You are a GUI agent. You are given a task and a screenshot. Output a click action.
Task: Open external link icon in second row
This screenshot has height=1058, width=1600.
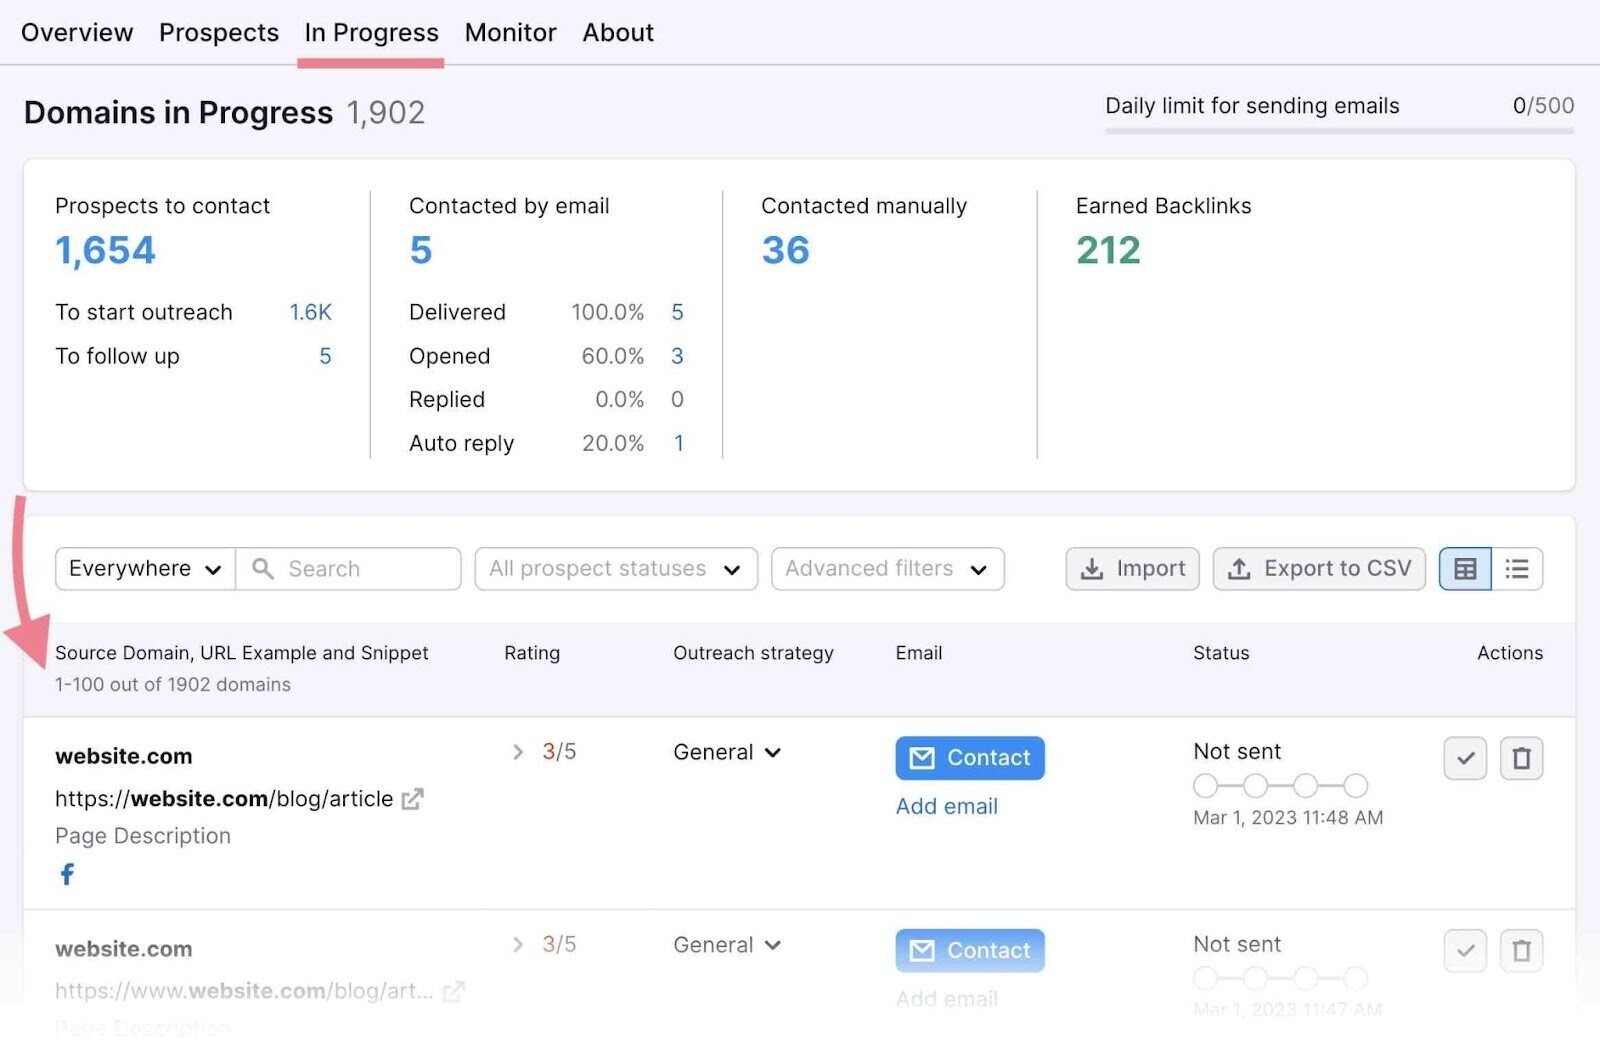454,991
